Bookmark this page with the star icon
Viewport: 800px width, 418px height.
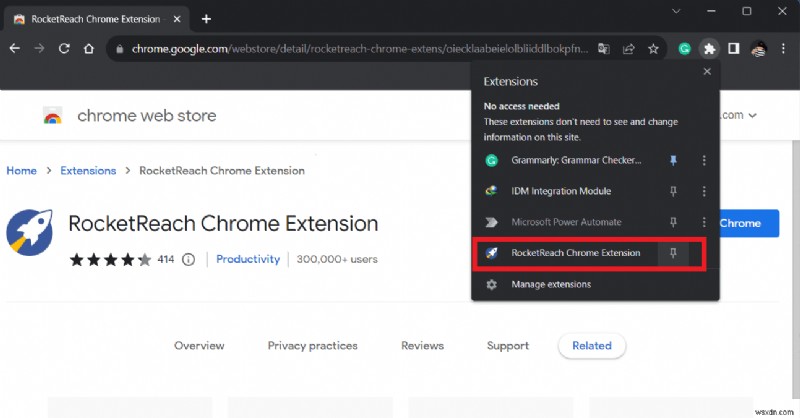tap(653, 48)
